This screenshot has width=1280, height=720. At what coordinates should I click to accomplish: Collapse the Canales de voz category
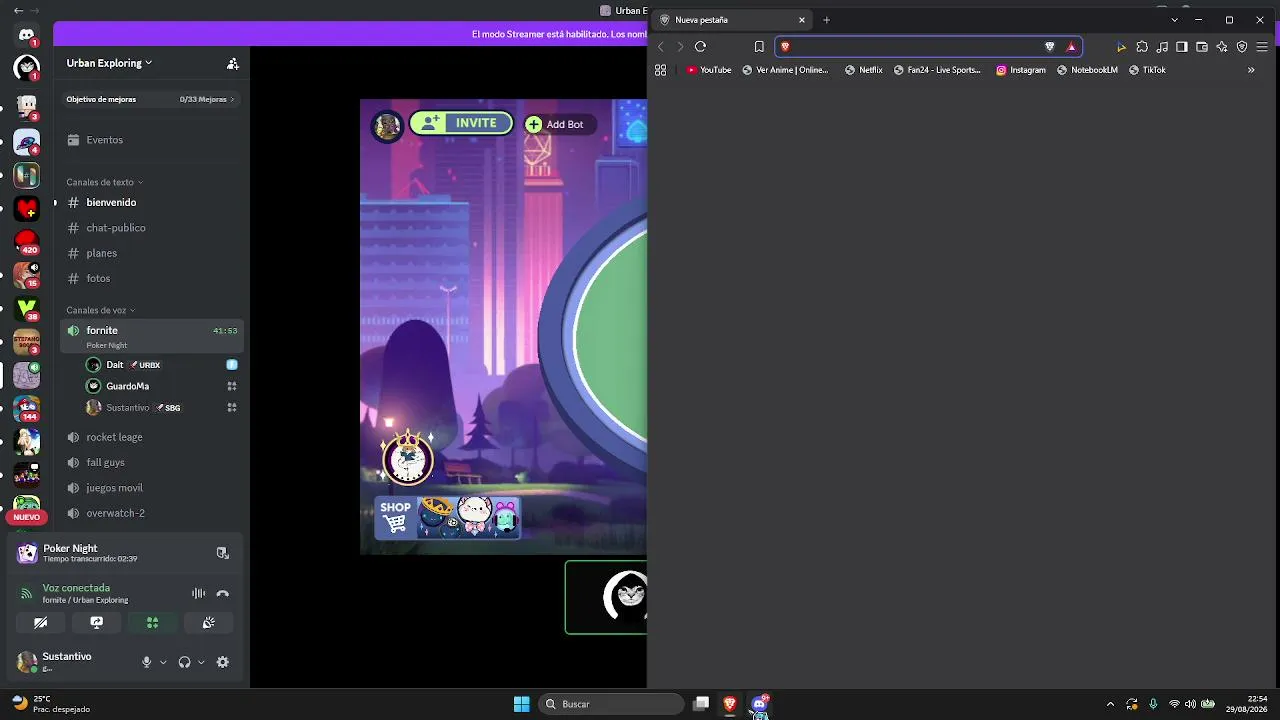(100, 310)
